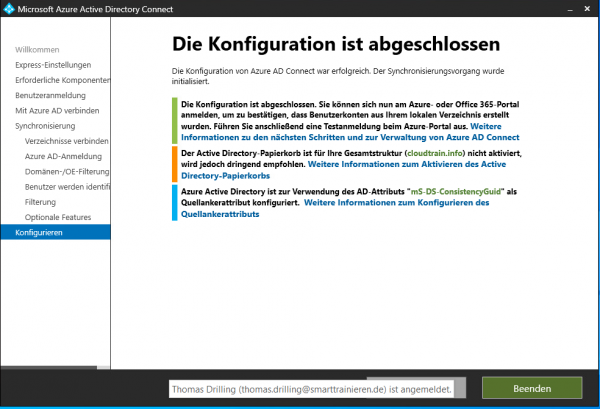Open the Filterung sub-step
This screenshot has height=409, width=600.
click(40, 202)
